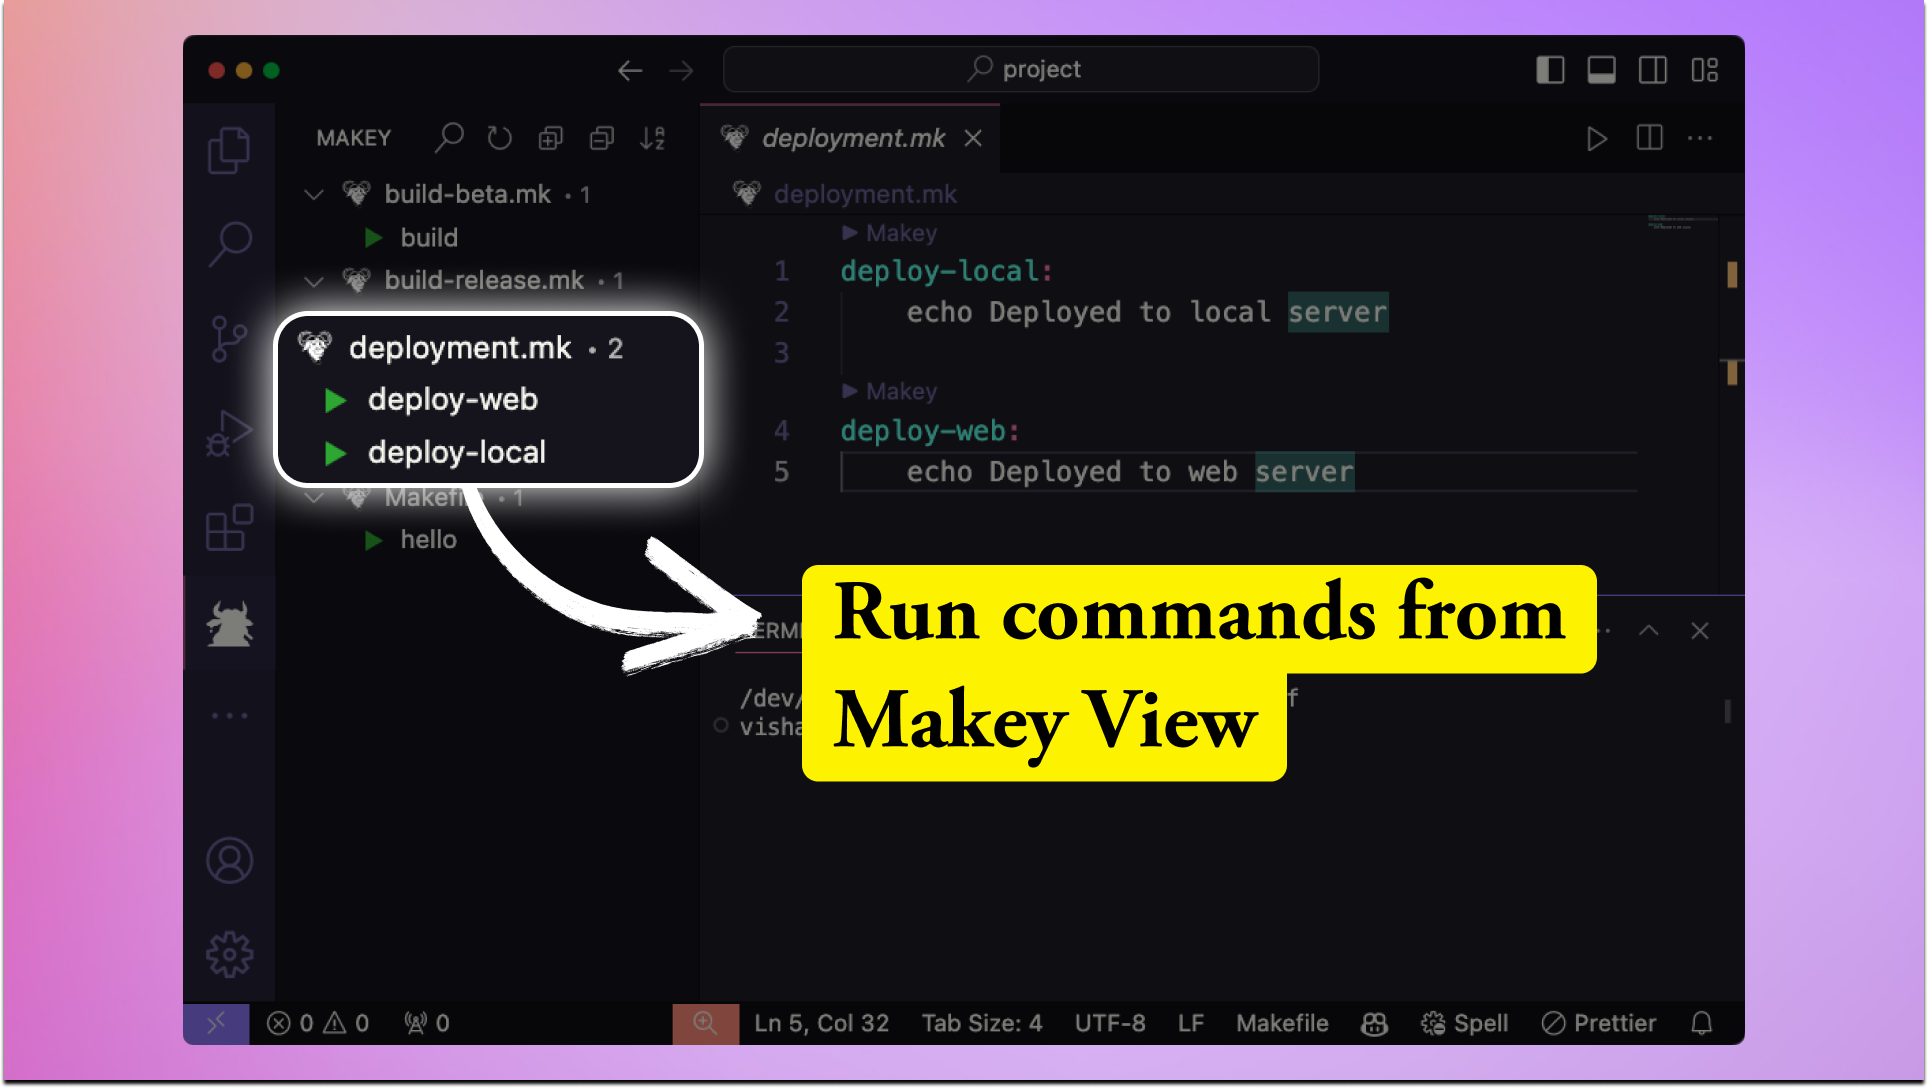The height and width of the screenshot is (1088, 1928).
Task: Open notifications bell in status bar
Action: (x=1702, y=1023)
